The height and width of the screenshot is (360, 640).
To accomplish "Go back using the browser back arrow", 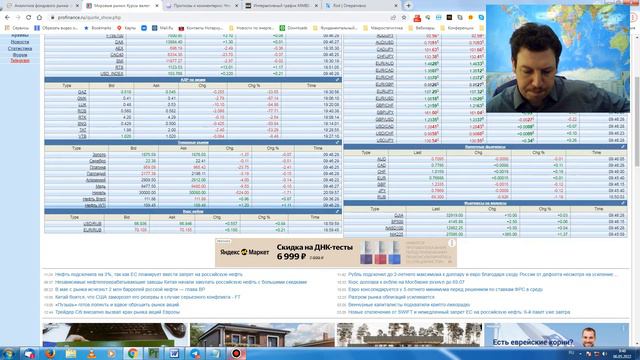I will click(7, 18).
